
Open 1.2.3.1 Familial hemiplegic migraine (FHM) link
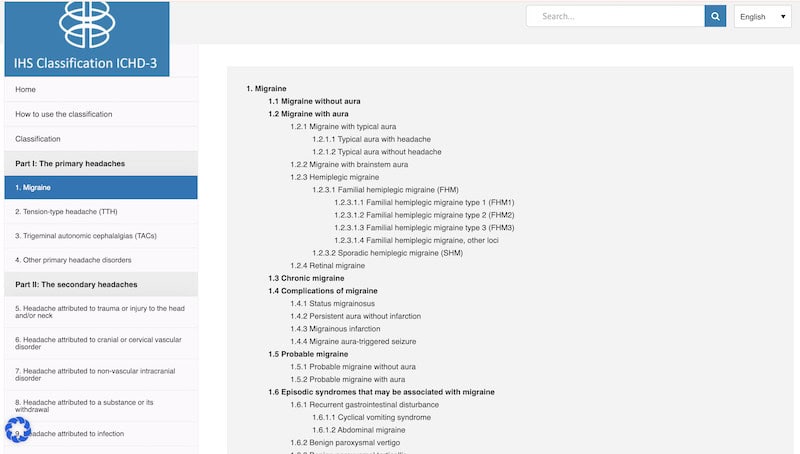tap(384, 190)
